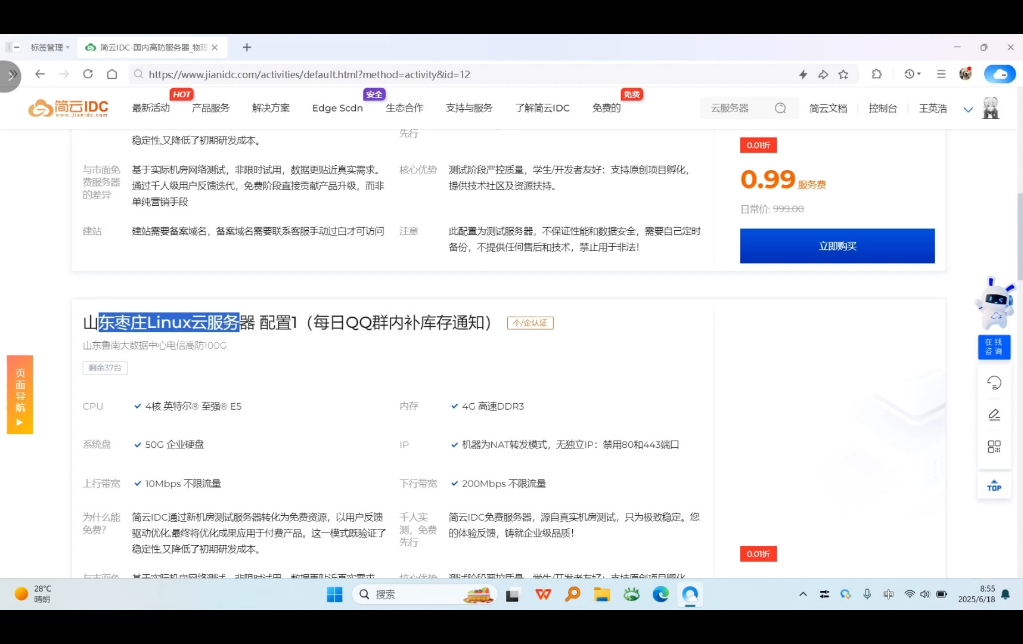Expand the 页面导航 side panel

pyautogui.click(x=20, y=395)
